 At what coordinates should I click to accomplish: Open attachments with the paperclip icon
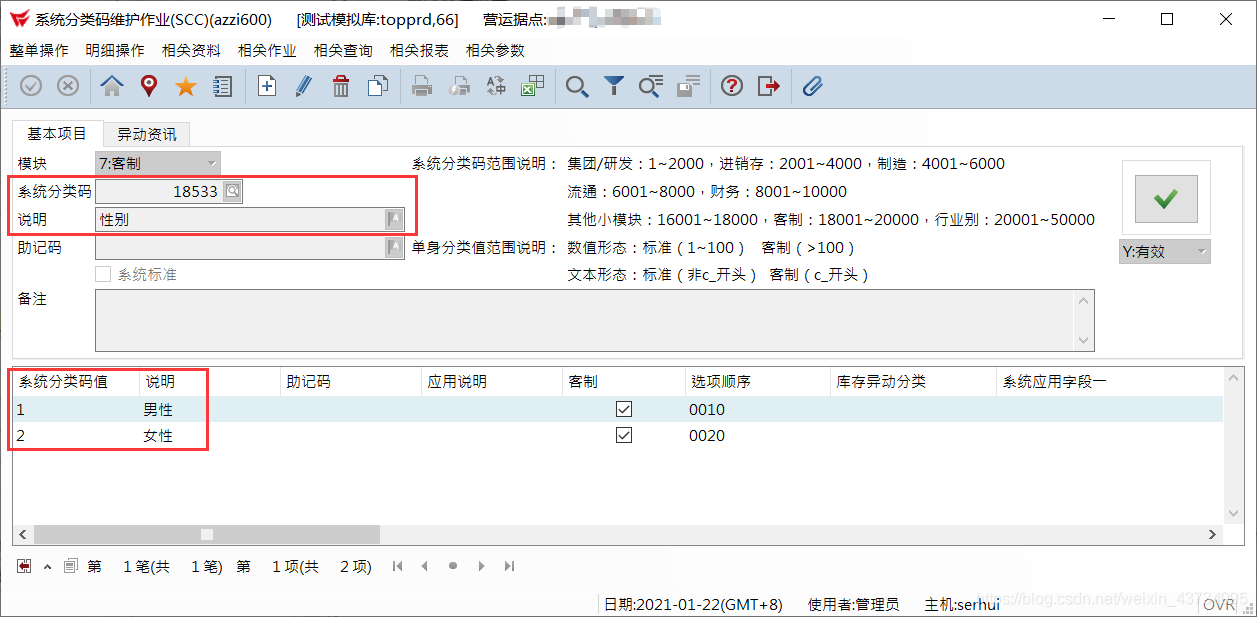click(812, 86)
